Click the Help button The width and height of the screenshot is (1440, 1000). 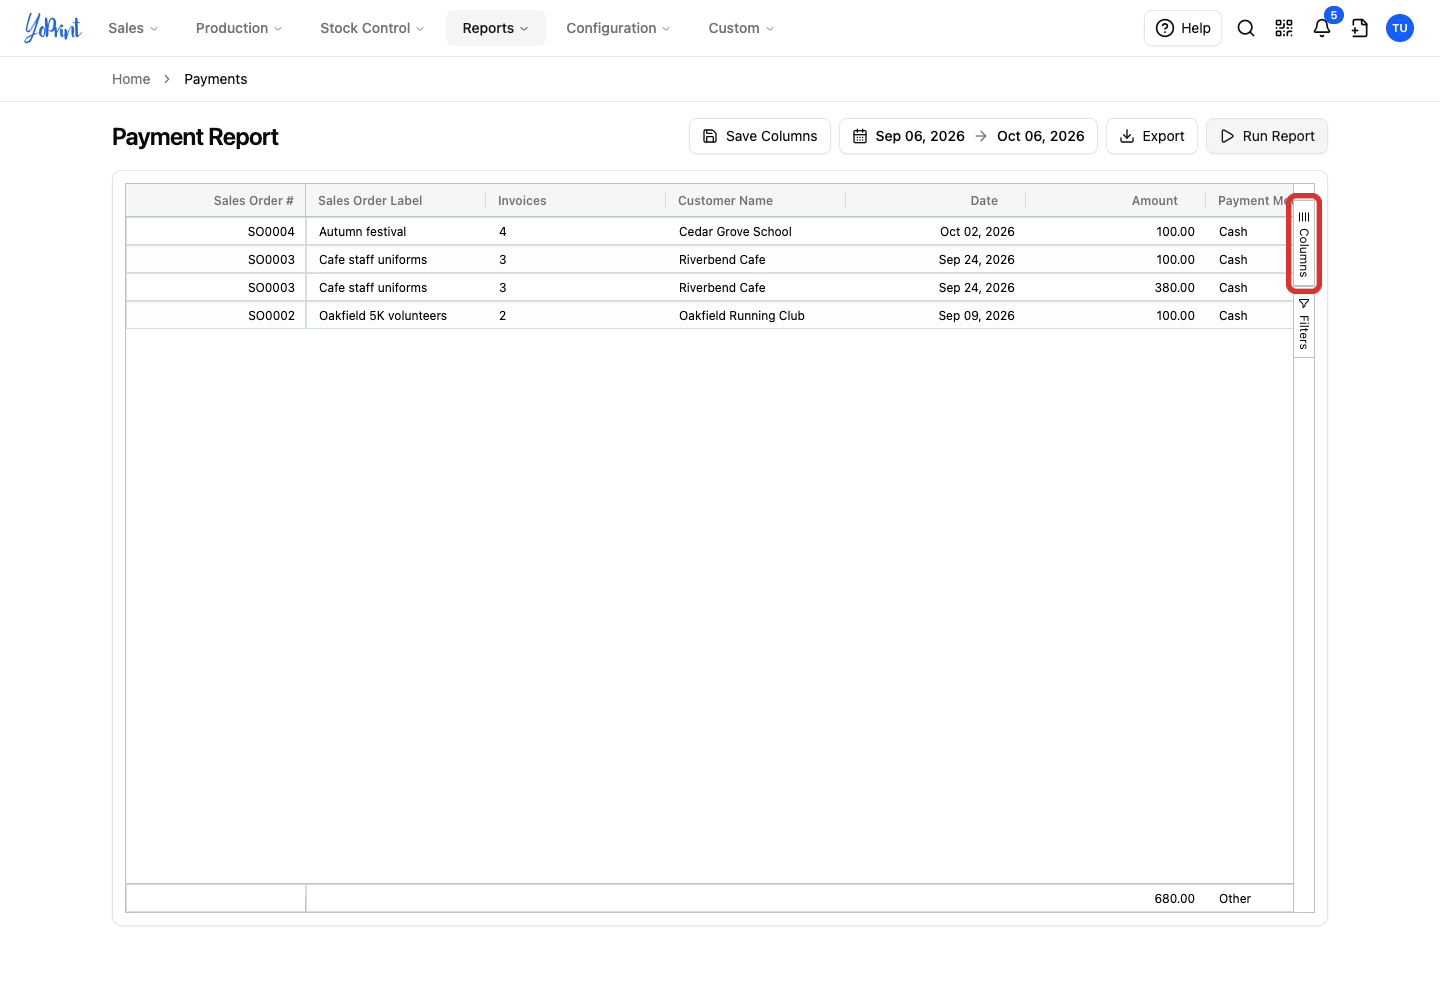coord(1183,28)
